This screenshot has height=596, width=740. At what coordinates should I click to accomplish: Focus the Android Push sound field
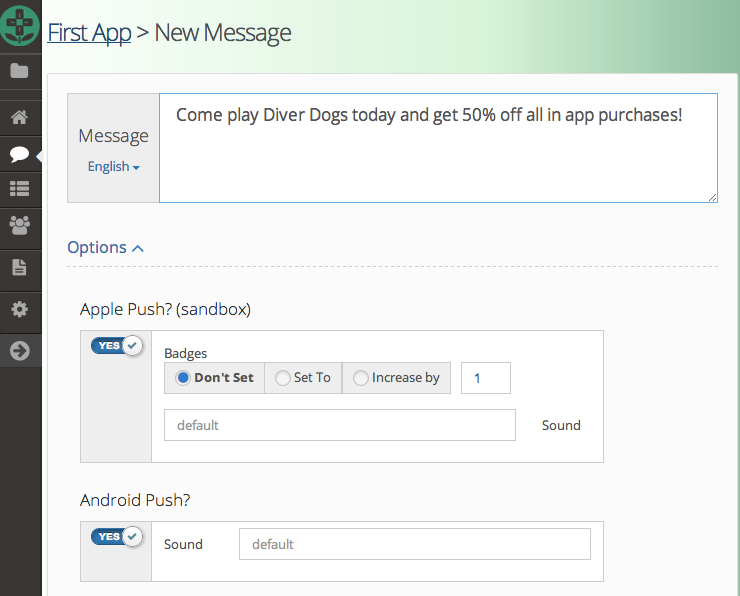pos(415,544)
